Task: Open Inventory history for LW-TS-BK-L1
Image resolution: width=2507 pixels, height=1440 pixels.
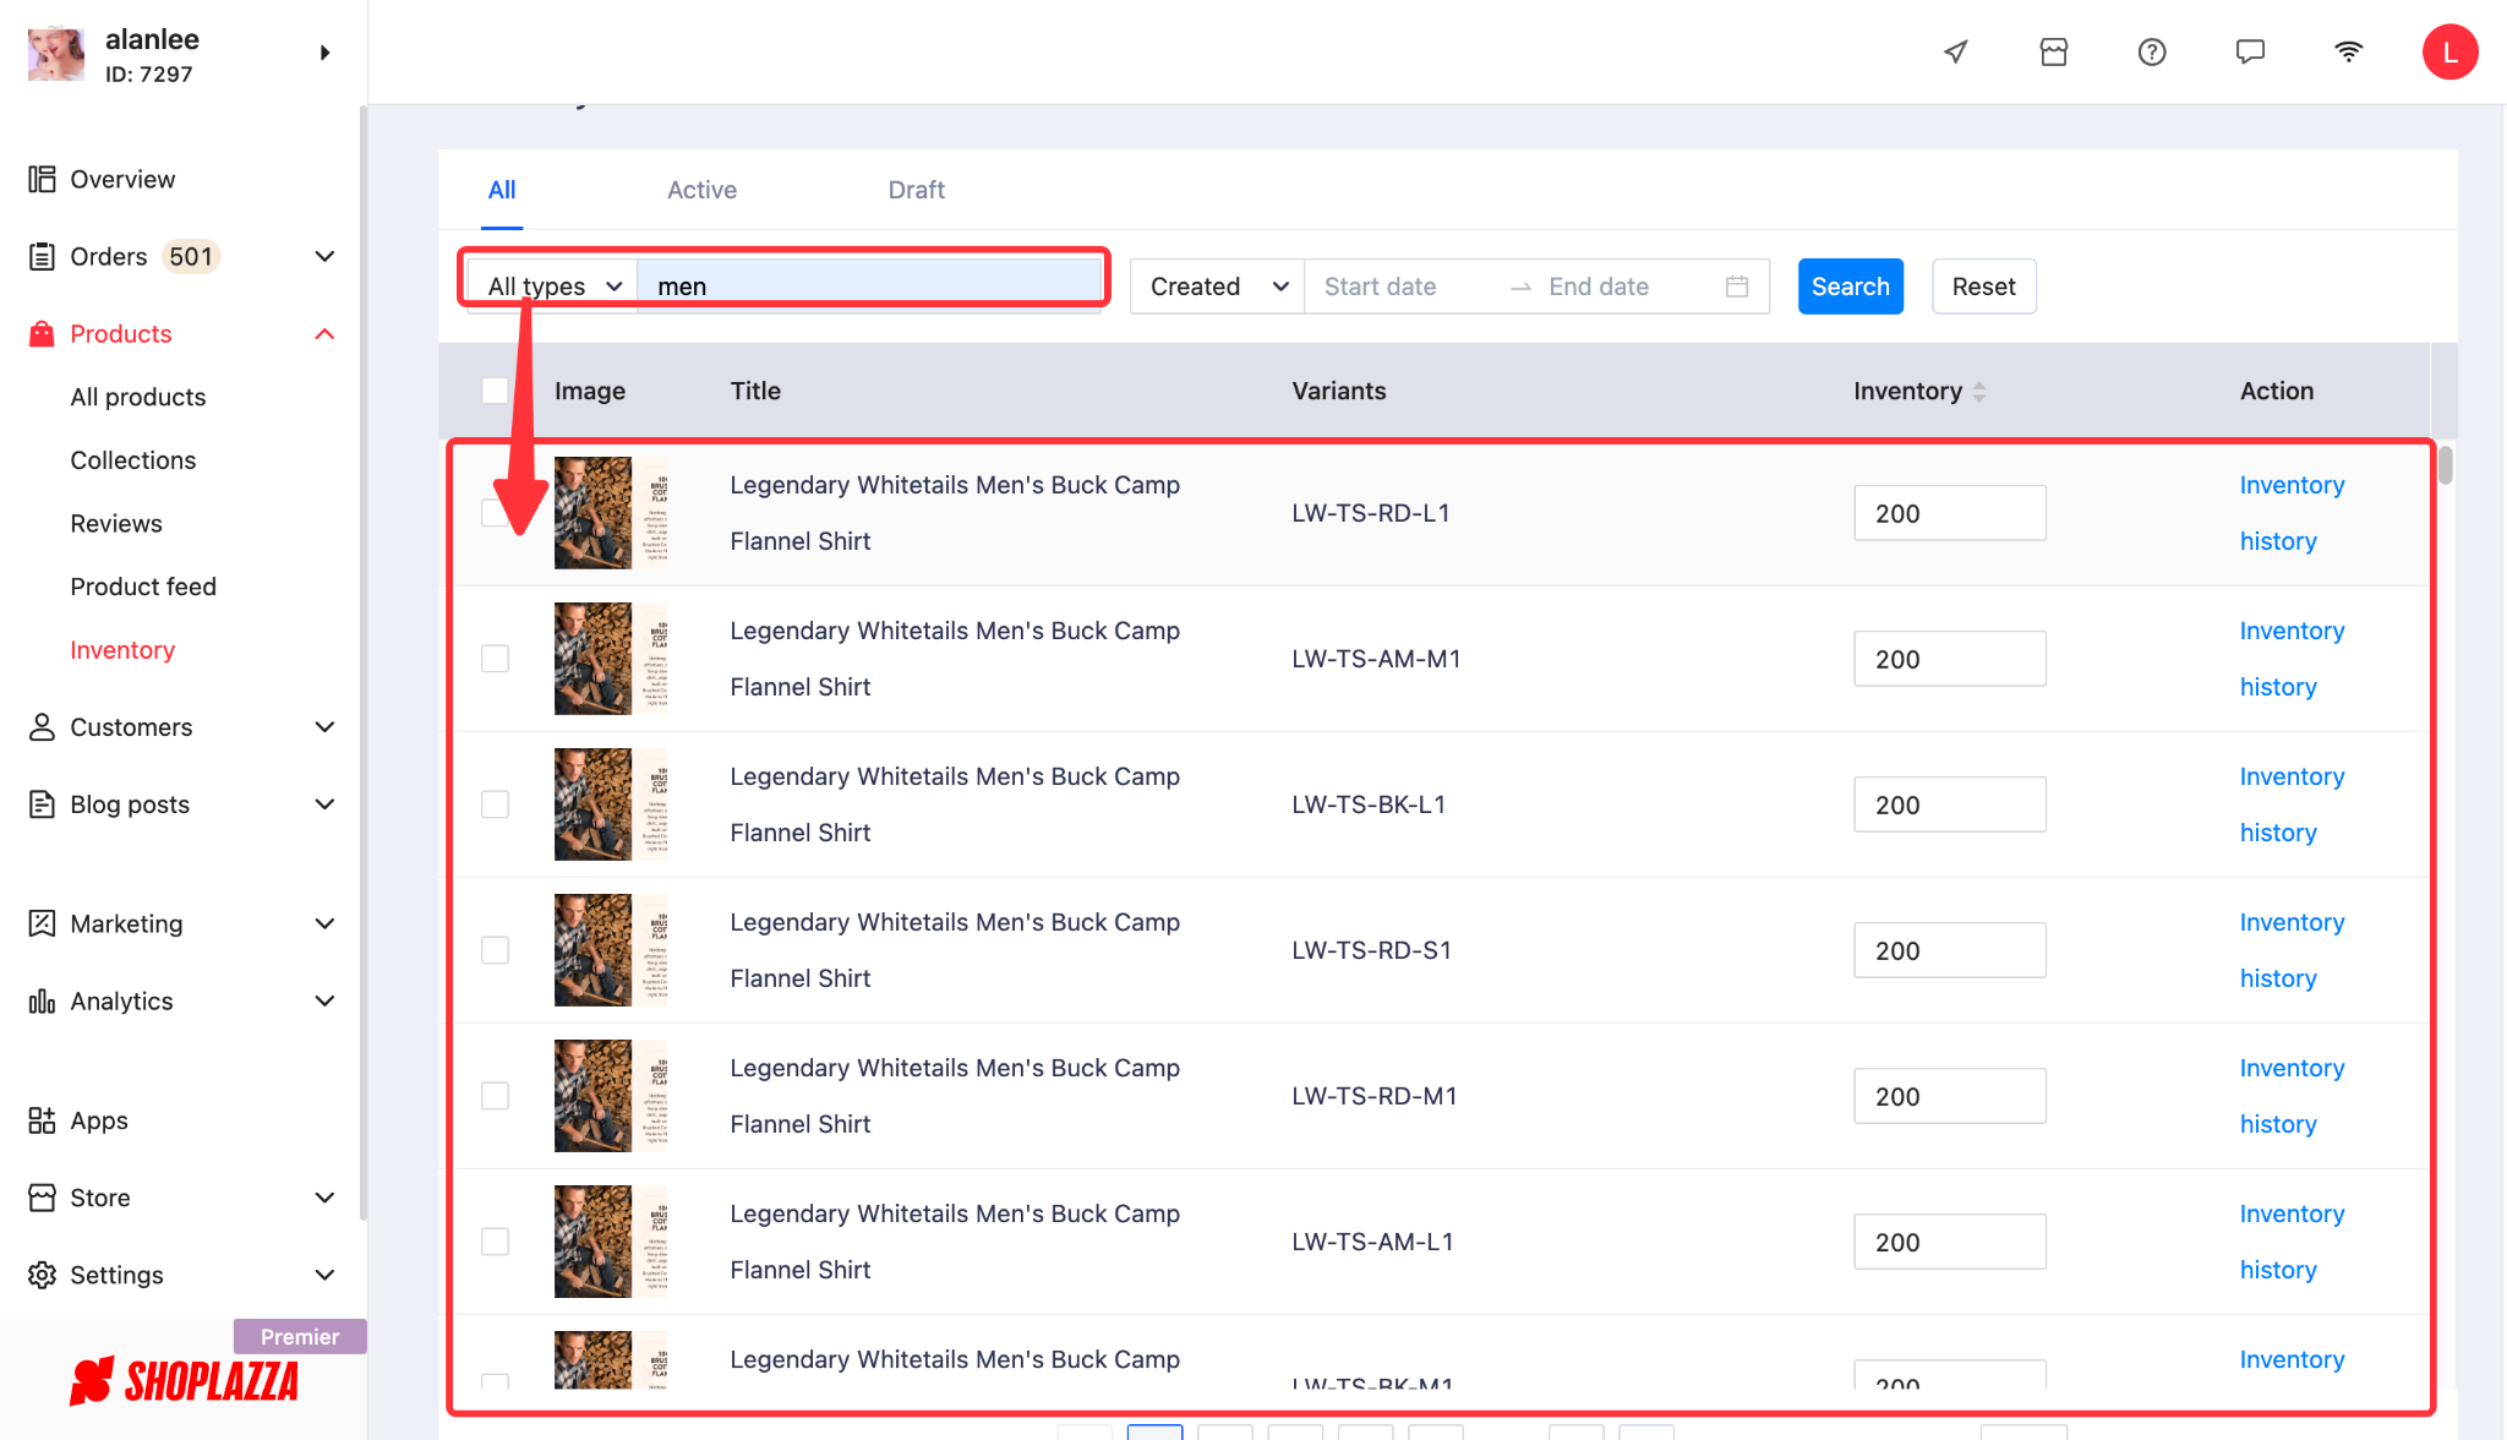Action: pos(2292,804)
